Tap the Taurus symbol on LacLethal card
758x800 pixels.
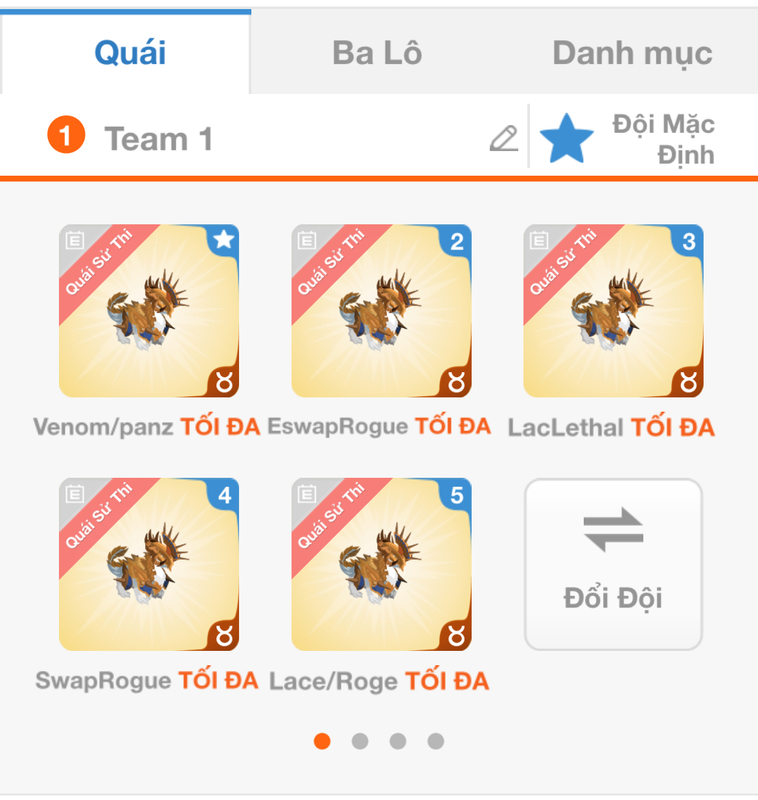(x=689, y=382)
